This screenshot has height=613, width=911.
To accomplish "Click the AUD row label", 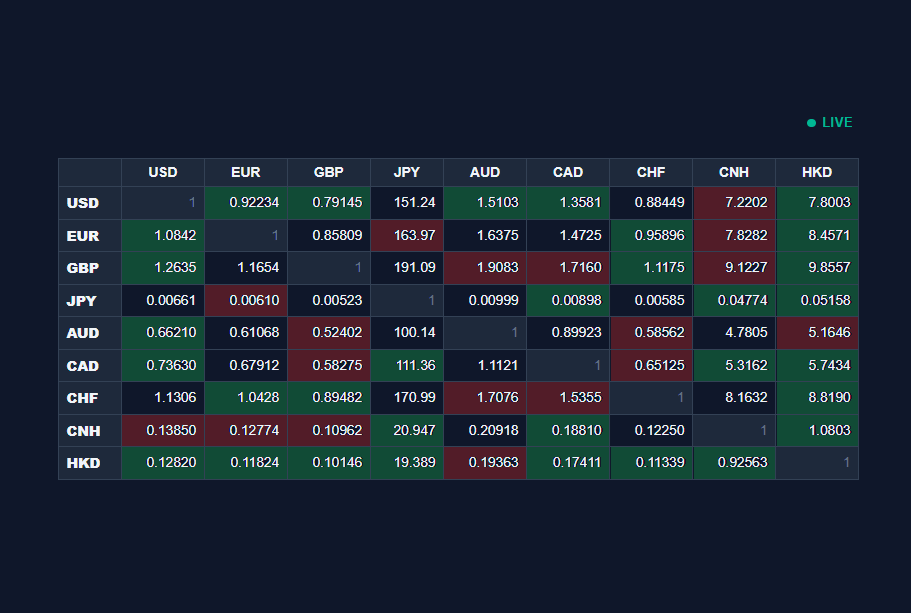I will point(90,333).
